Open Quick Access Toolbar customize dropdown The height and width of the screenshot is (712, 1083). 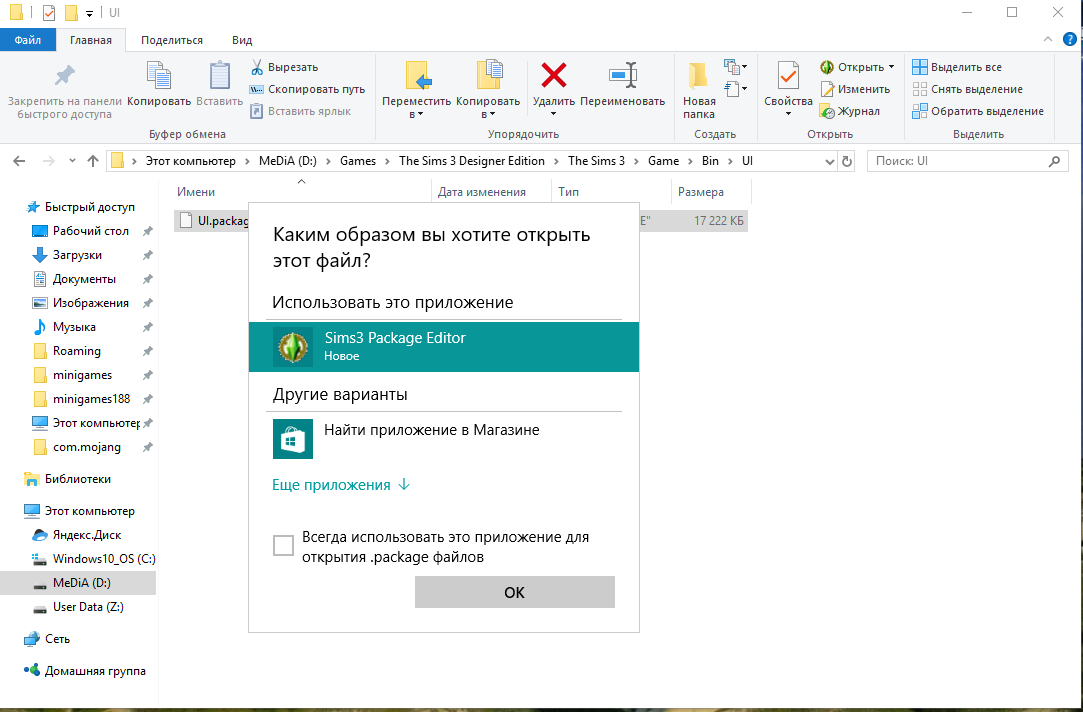pos(89,13)
